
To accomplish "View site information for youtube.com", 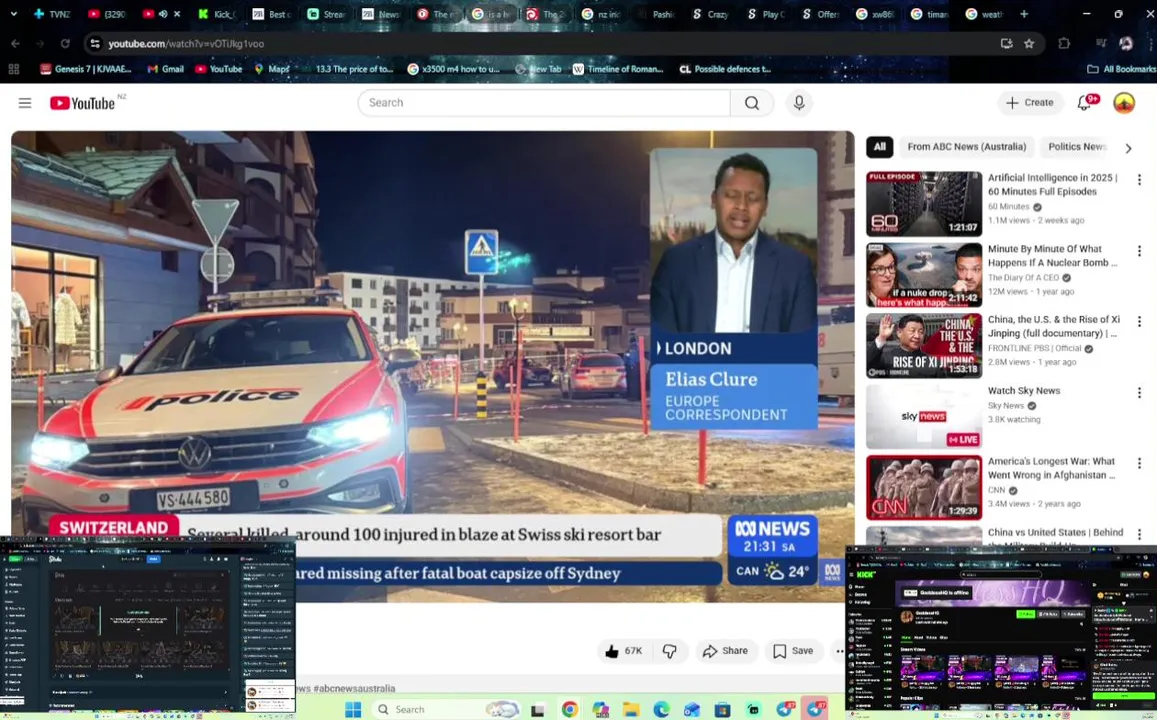I will [95, 44].
